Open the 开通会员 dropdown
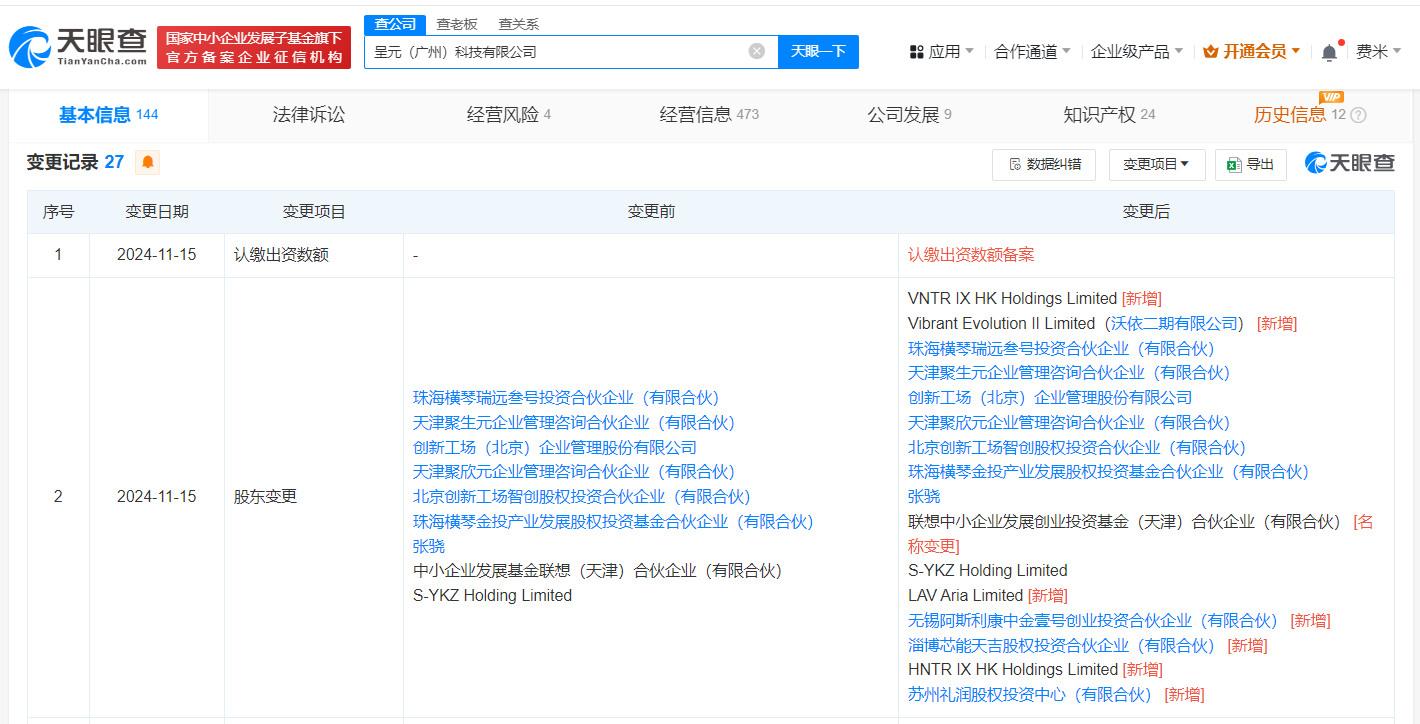1420x724 pixels. pyautogui.click(x=1251, y=52)
